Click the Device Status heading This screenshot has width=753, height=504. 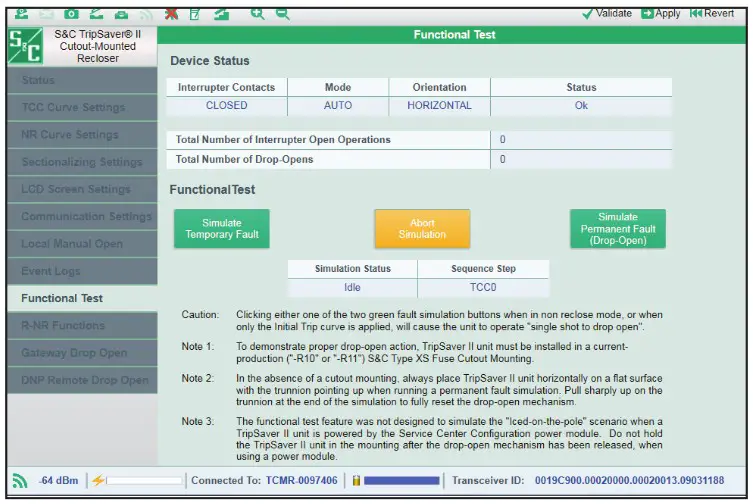click(210, 61)
